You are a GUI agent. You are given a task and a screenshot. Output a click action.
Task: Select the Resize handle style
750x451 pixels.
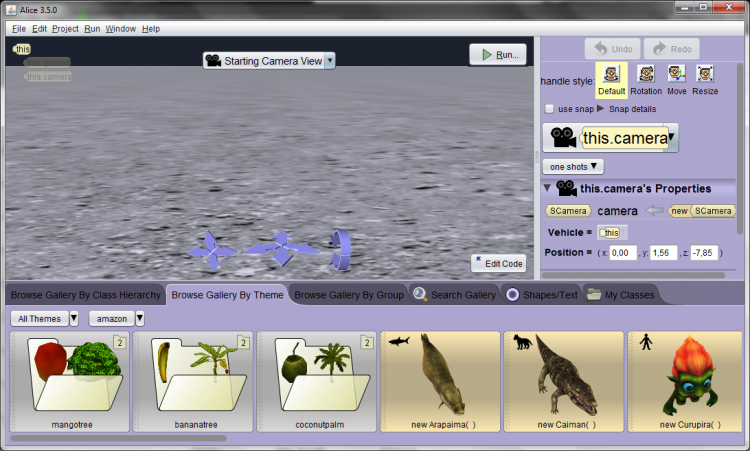point(705,80)
